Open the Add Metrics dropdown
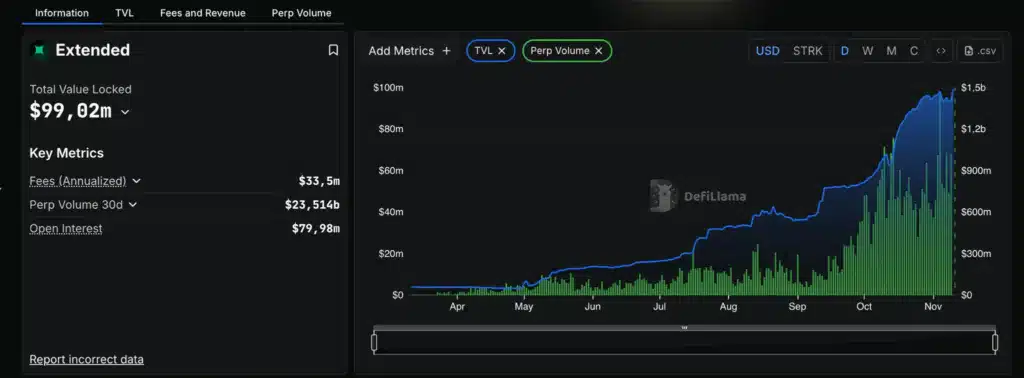The width and height of the screenshot is (1024, 378). point(409,51)
